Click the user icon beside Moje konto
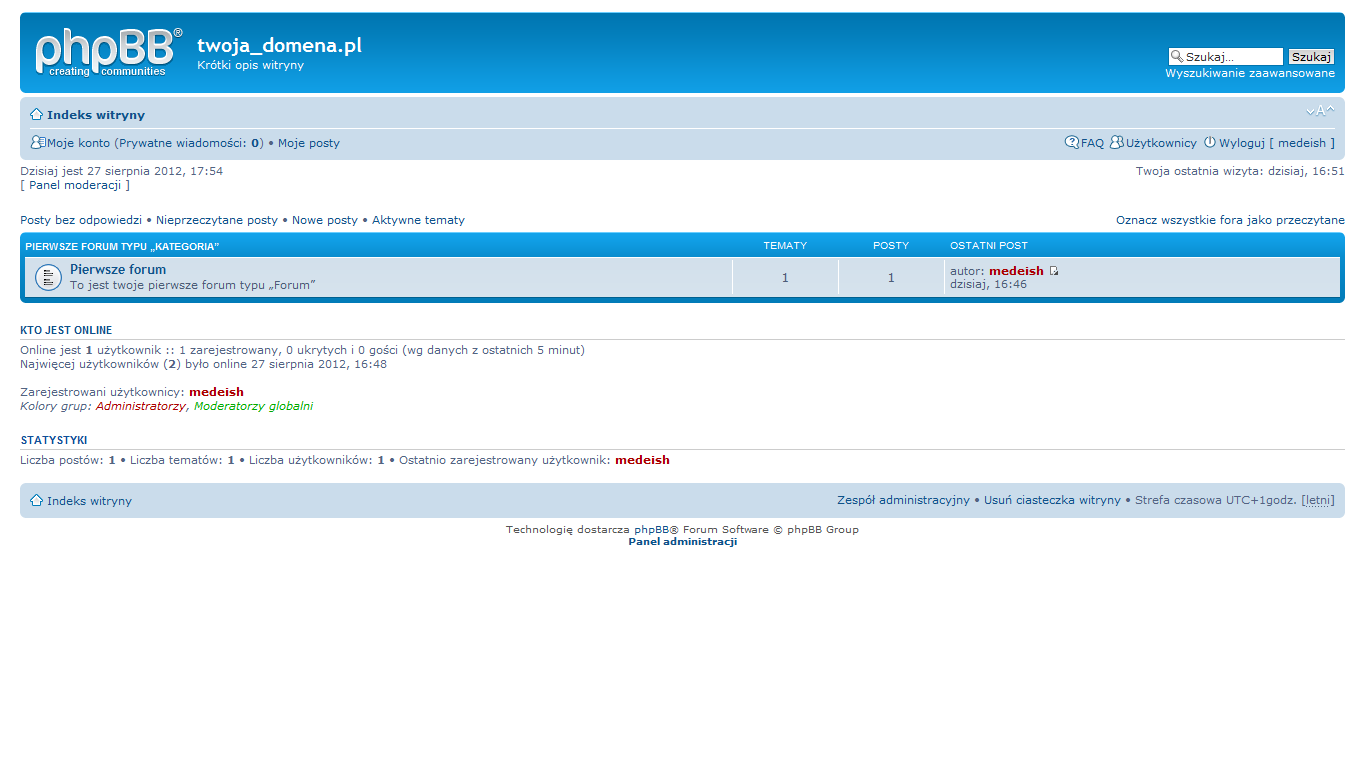The height and width of the screenshot is (768, 1366). coord(37,142)
